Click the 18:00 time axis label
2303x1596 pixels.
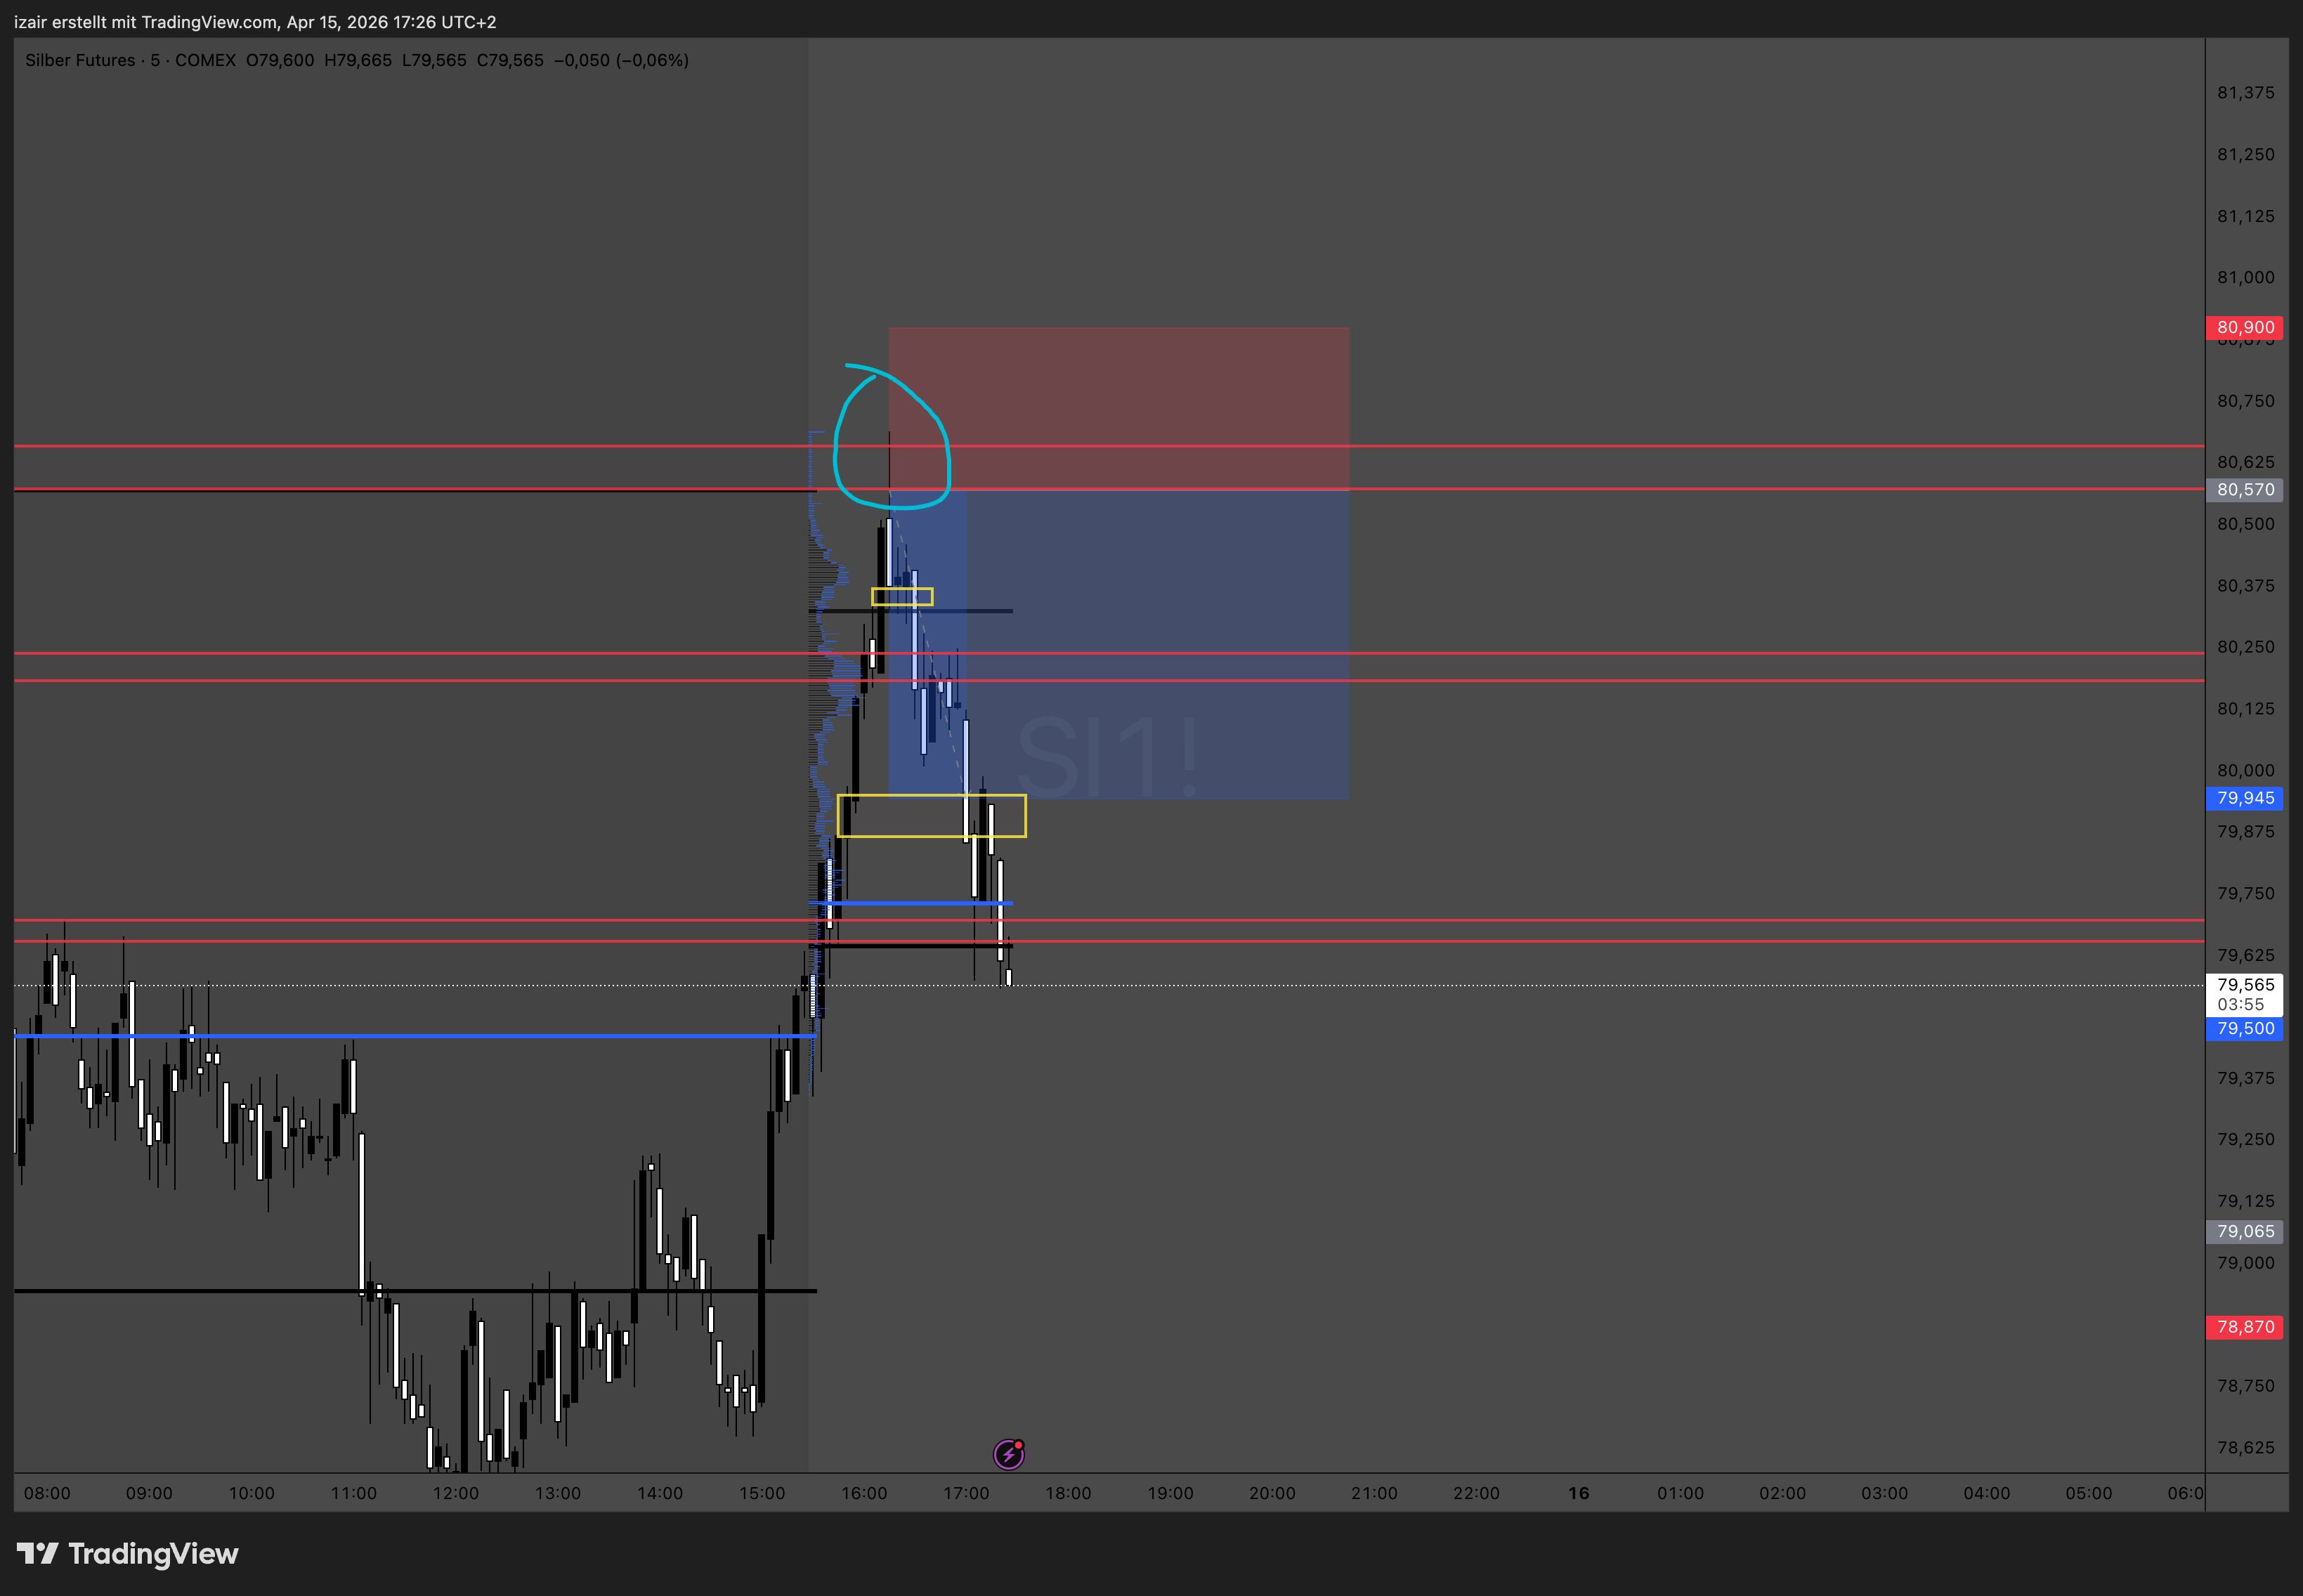(1068, 1493)
